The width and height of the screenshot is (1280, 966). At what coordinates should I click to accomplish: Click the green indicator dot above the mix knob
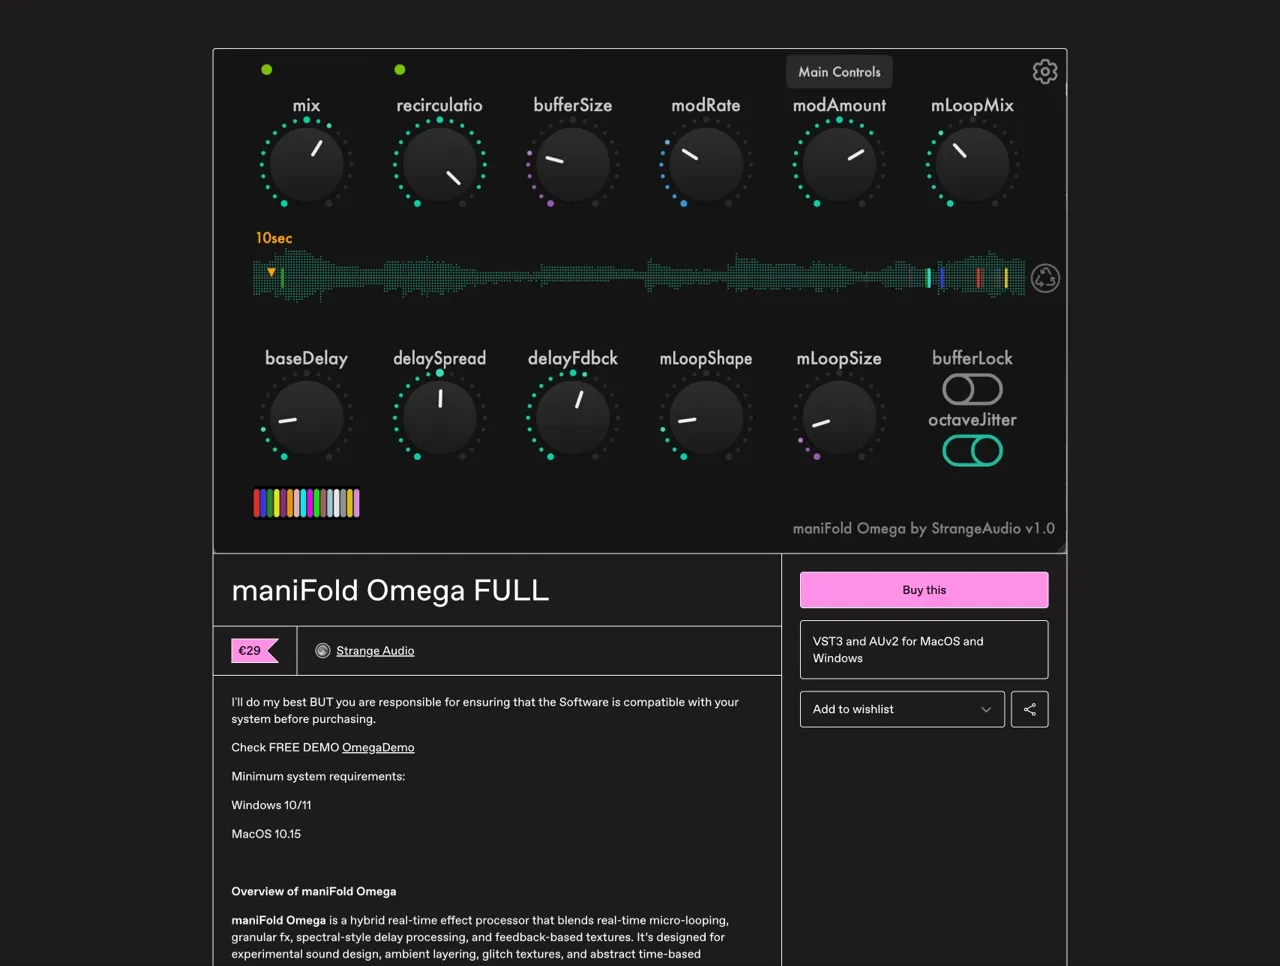click(x=266, y=69)
